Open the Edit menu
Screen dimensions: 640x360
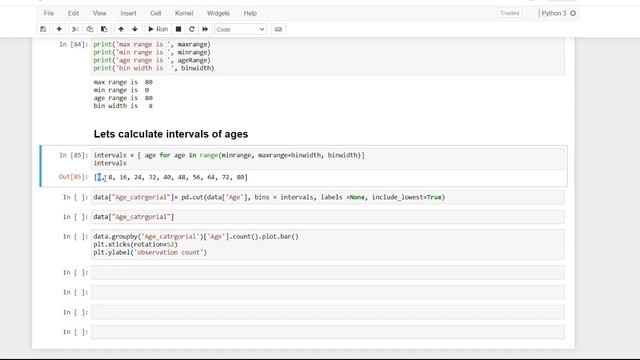point(73,13)
